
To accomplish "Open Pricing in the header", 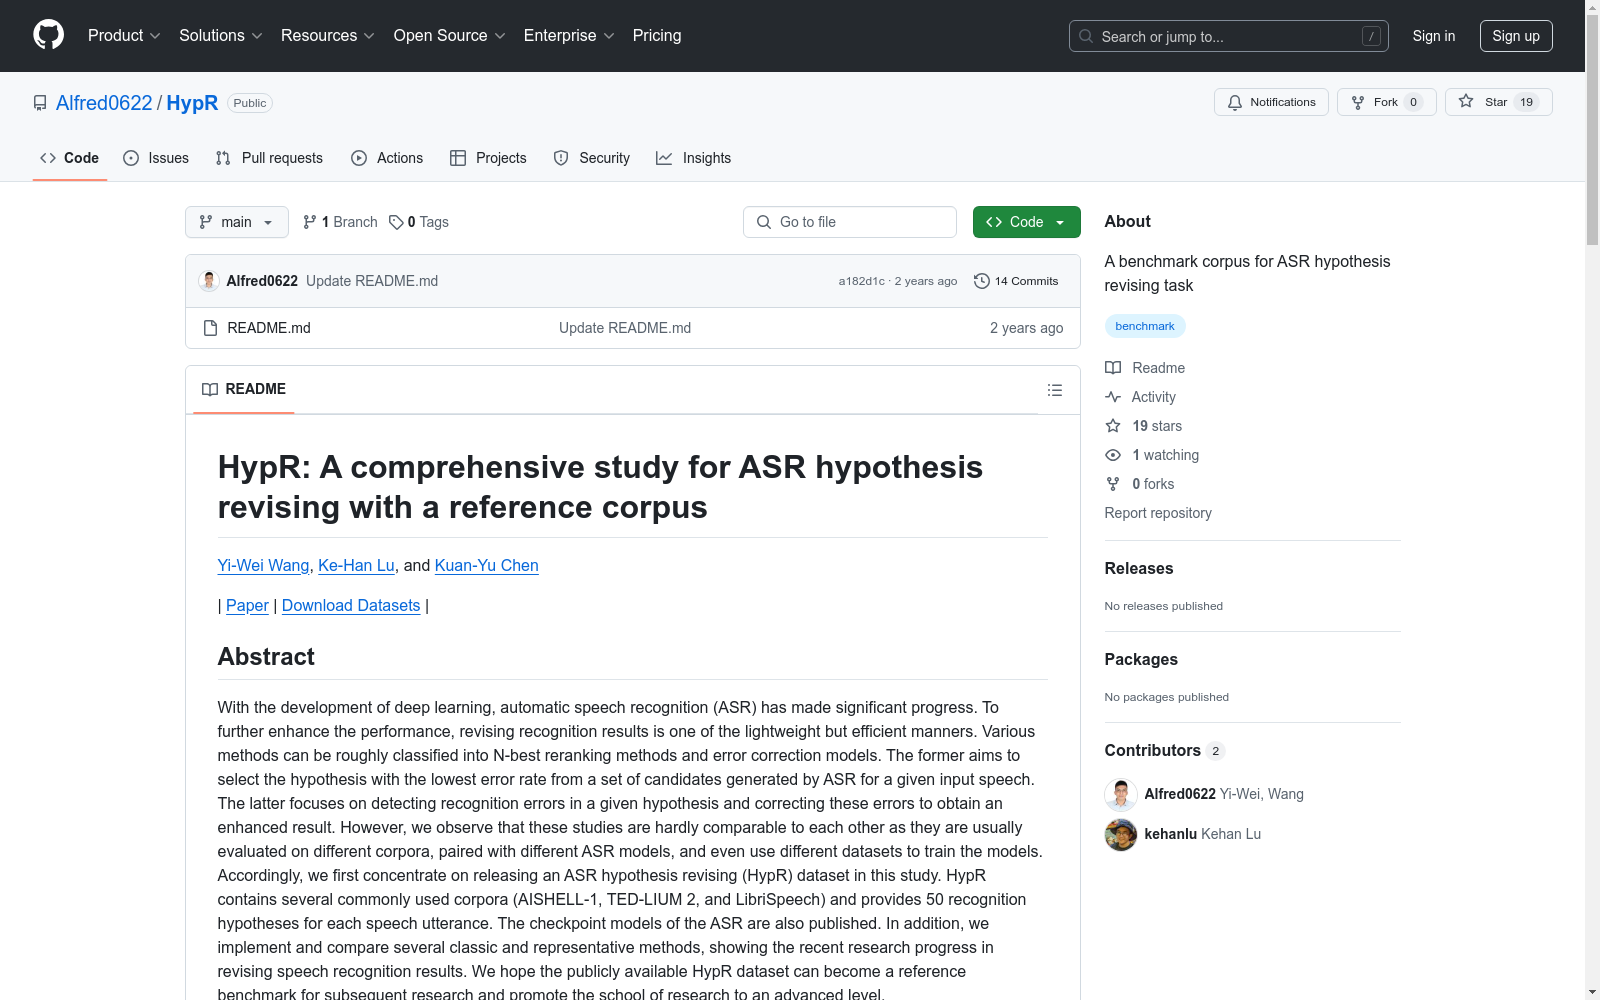I will pyautogui.click(x=657, y=36).
